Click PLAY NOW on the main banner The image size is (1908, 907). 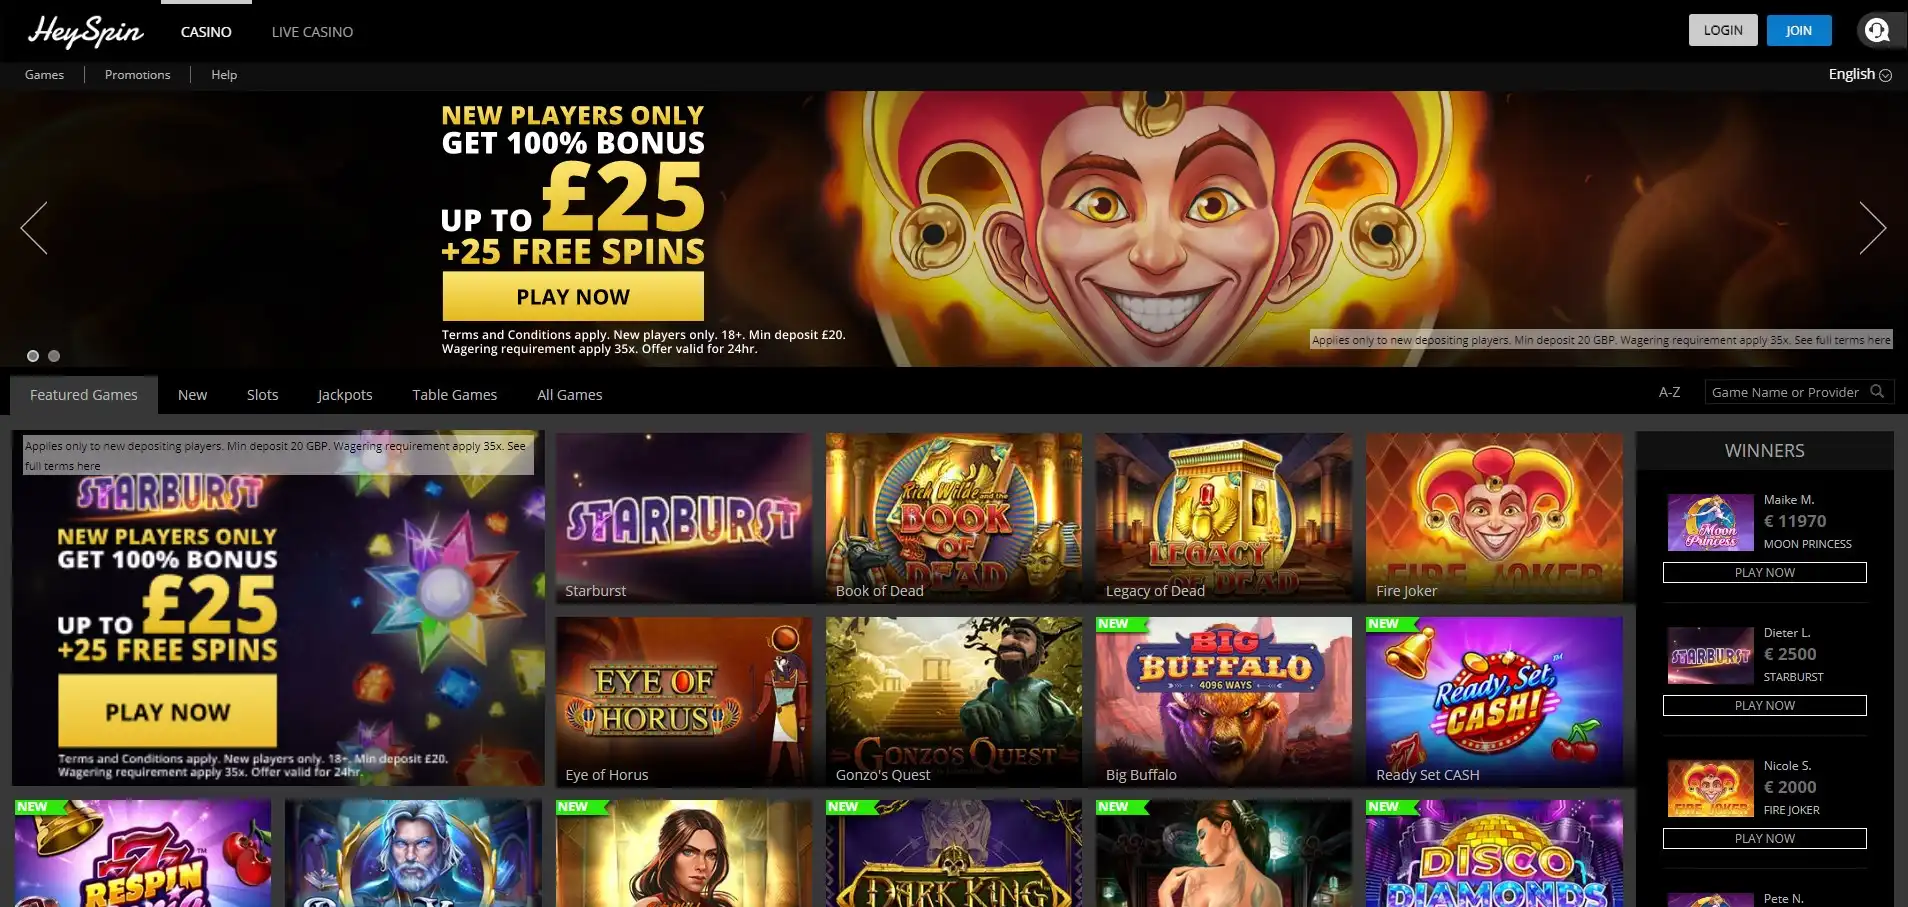573,297
